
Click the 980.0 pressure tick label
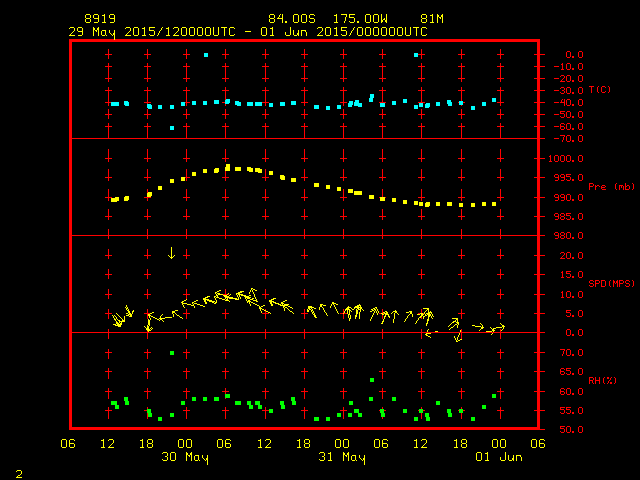click(x=569, y=236)
